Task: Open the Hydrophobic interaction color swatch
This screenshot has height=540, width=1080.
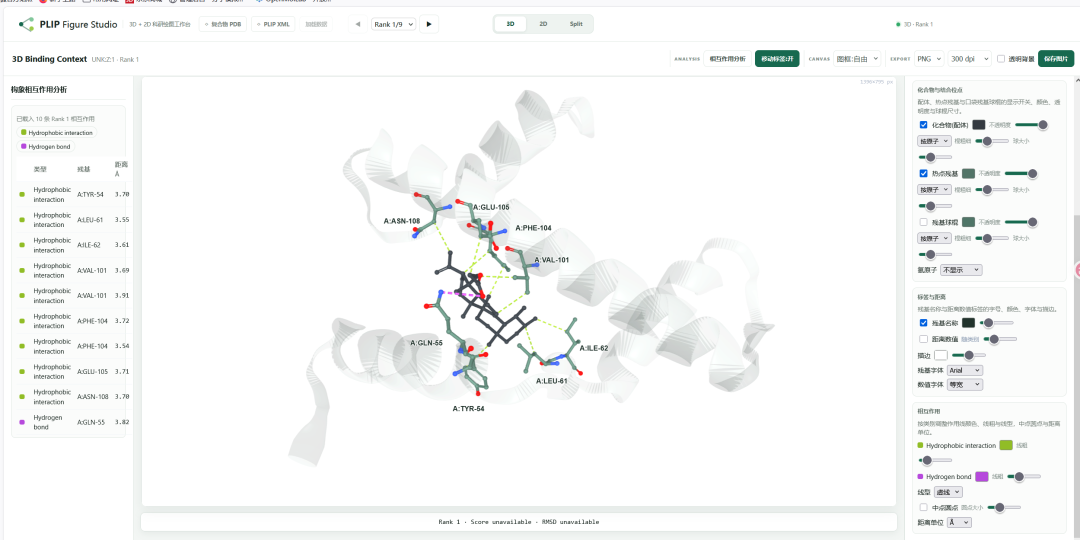Action: (1006, 445)
